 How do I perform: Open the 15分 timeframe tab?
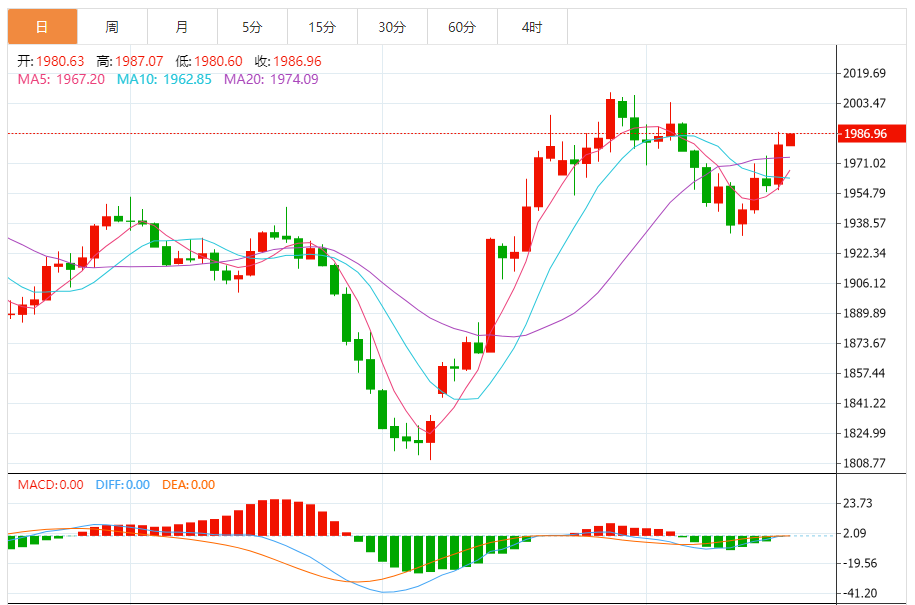[322, 27]
